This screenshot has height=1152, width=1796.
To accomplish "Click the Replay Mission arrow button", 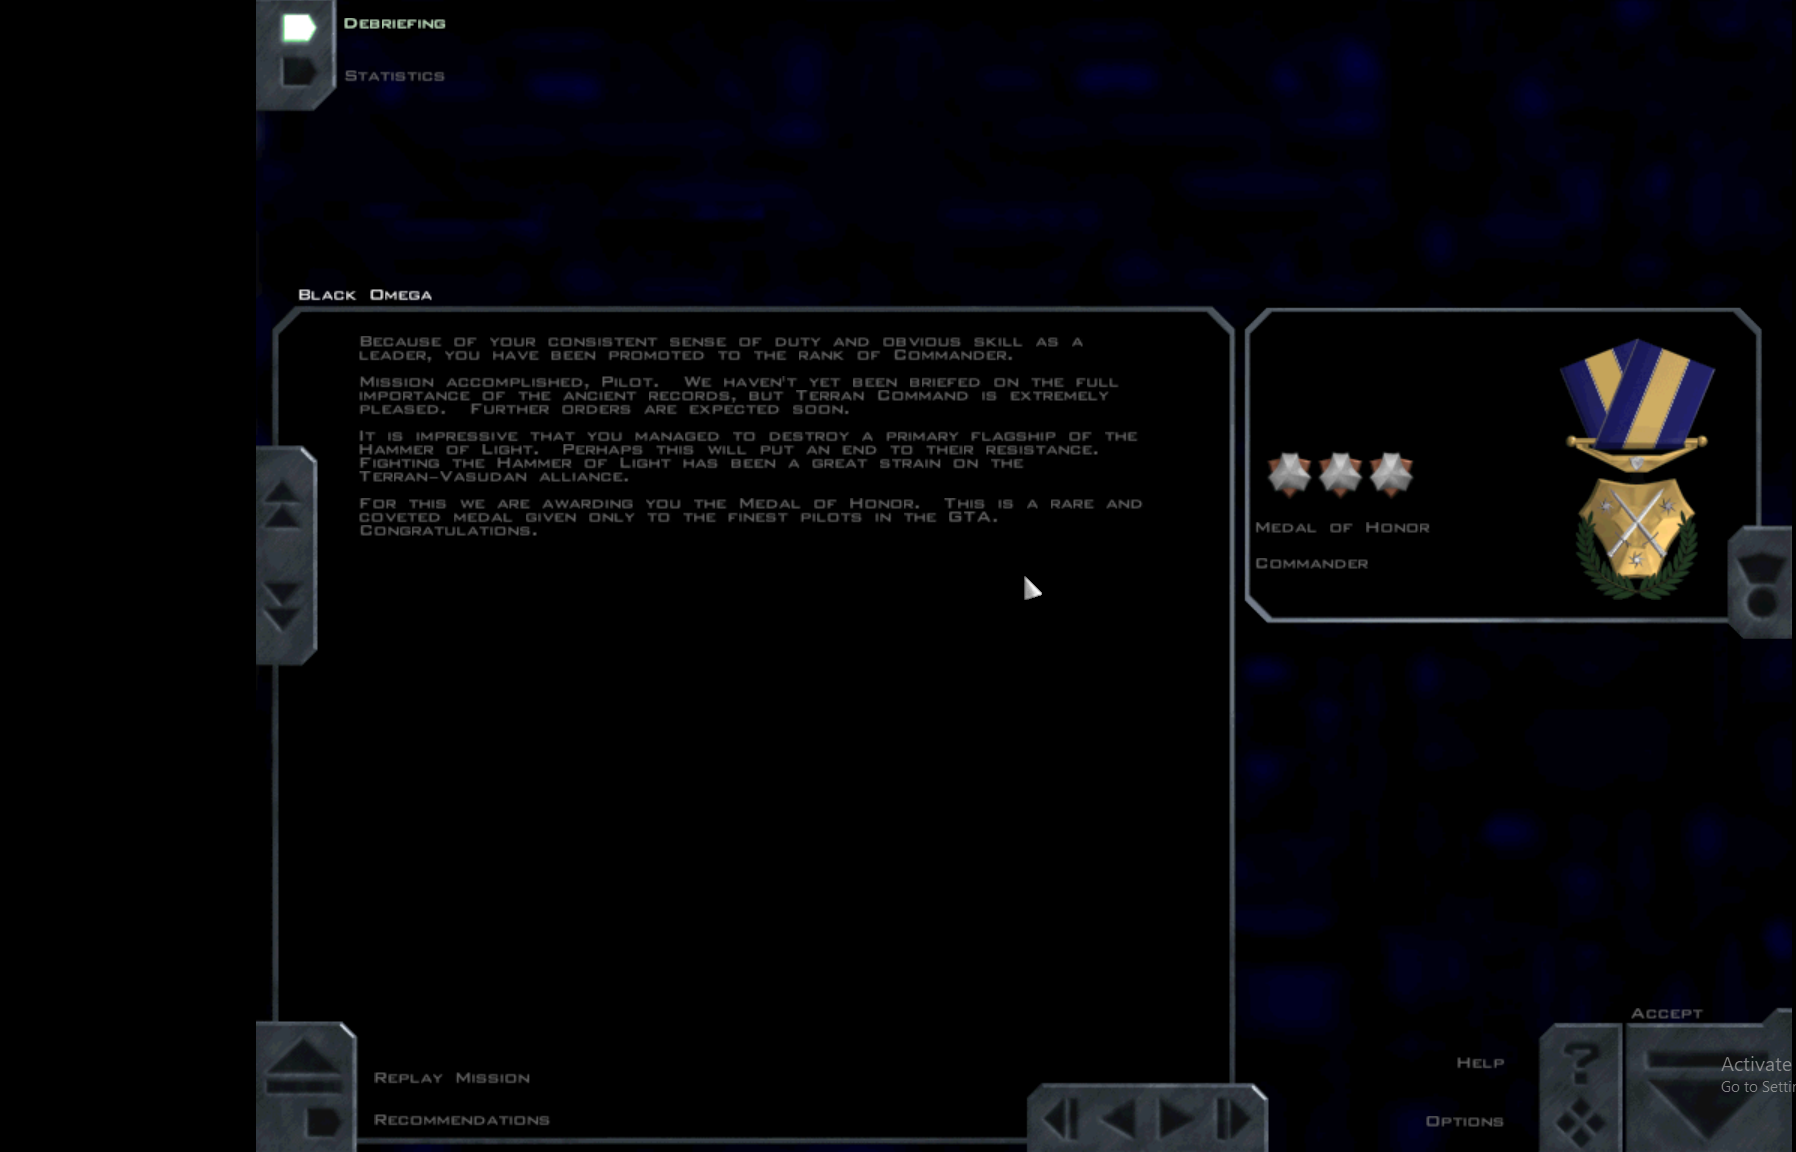I will click(x=304, y=1065).
